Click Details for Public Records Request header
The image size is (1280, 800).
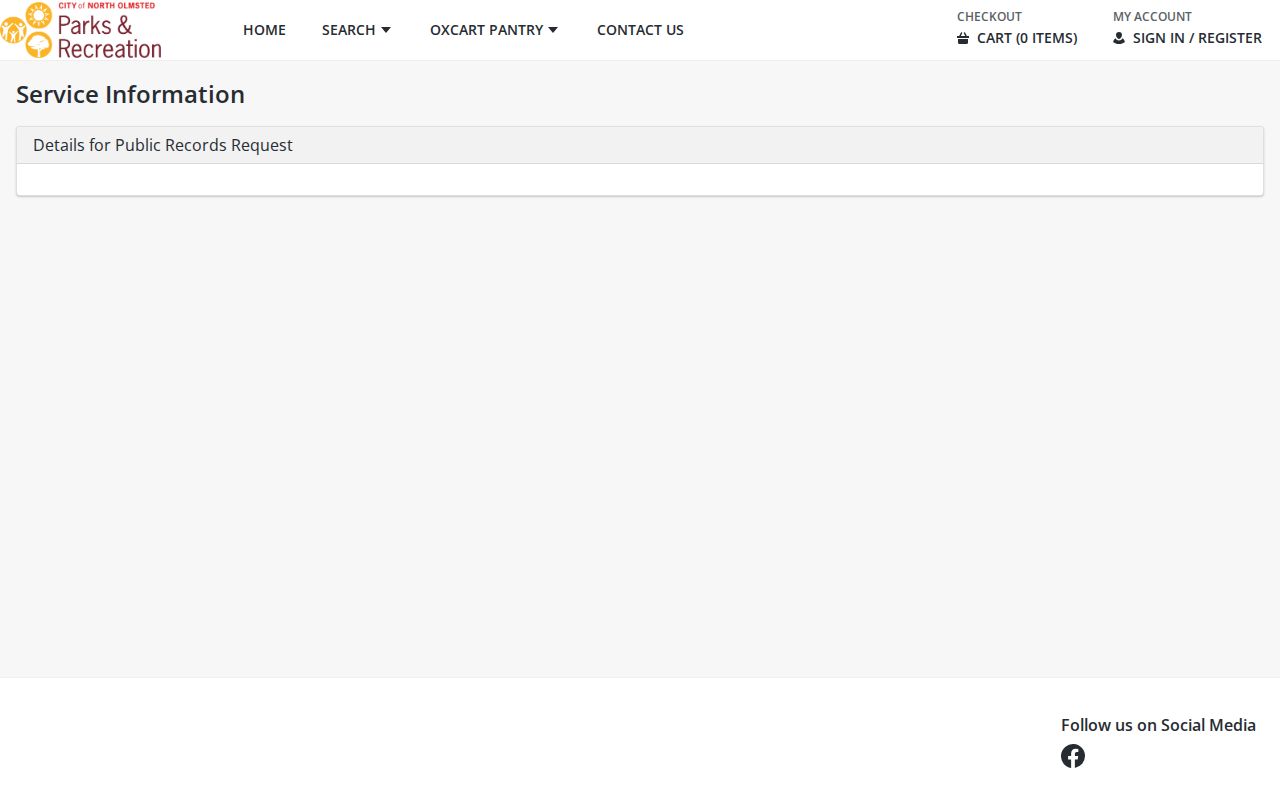(x=640, y=145)
